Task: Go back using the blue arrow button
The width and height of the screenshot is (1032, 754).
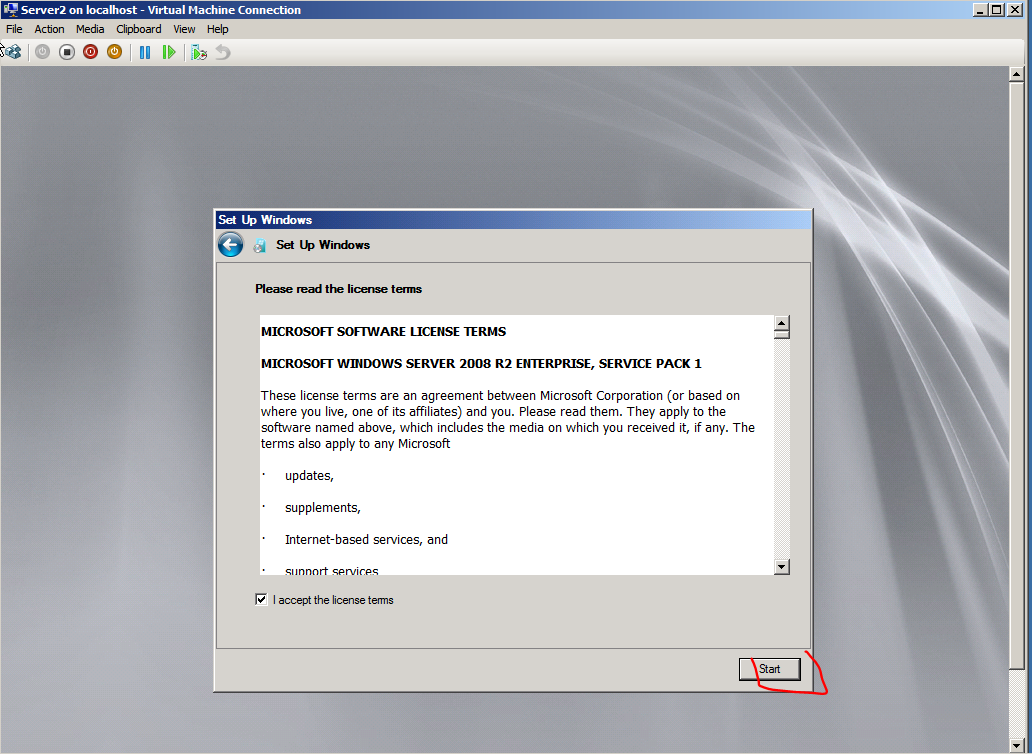Action: coord(230,245)
